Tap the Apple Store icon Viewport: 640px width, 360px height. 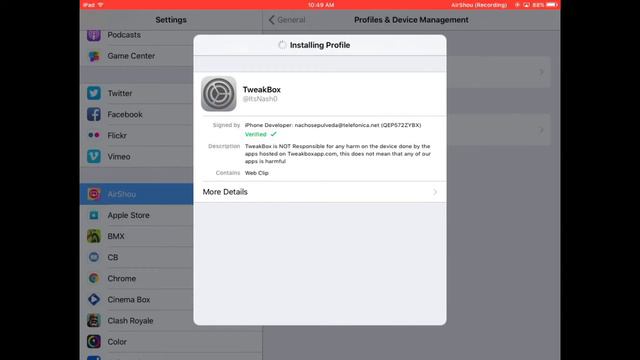93,215
